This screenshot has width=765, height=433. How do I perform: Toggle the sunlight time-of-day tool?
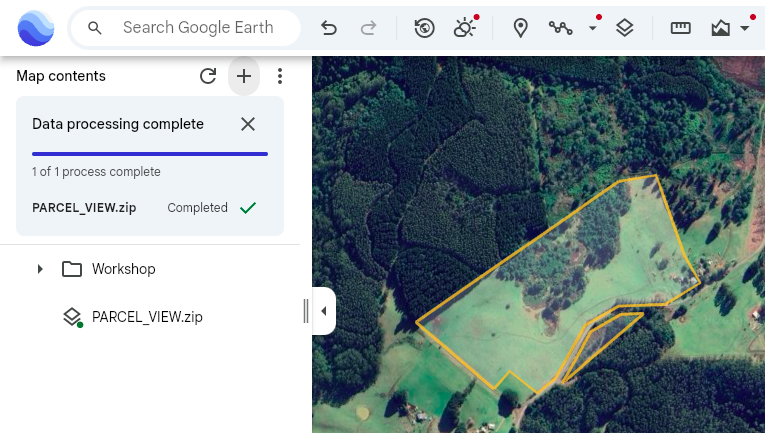(x=465, y=28)
